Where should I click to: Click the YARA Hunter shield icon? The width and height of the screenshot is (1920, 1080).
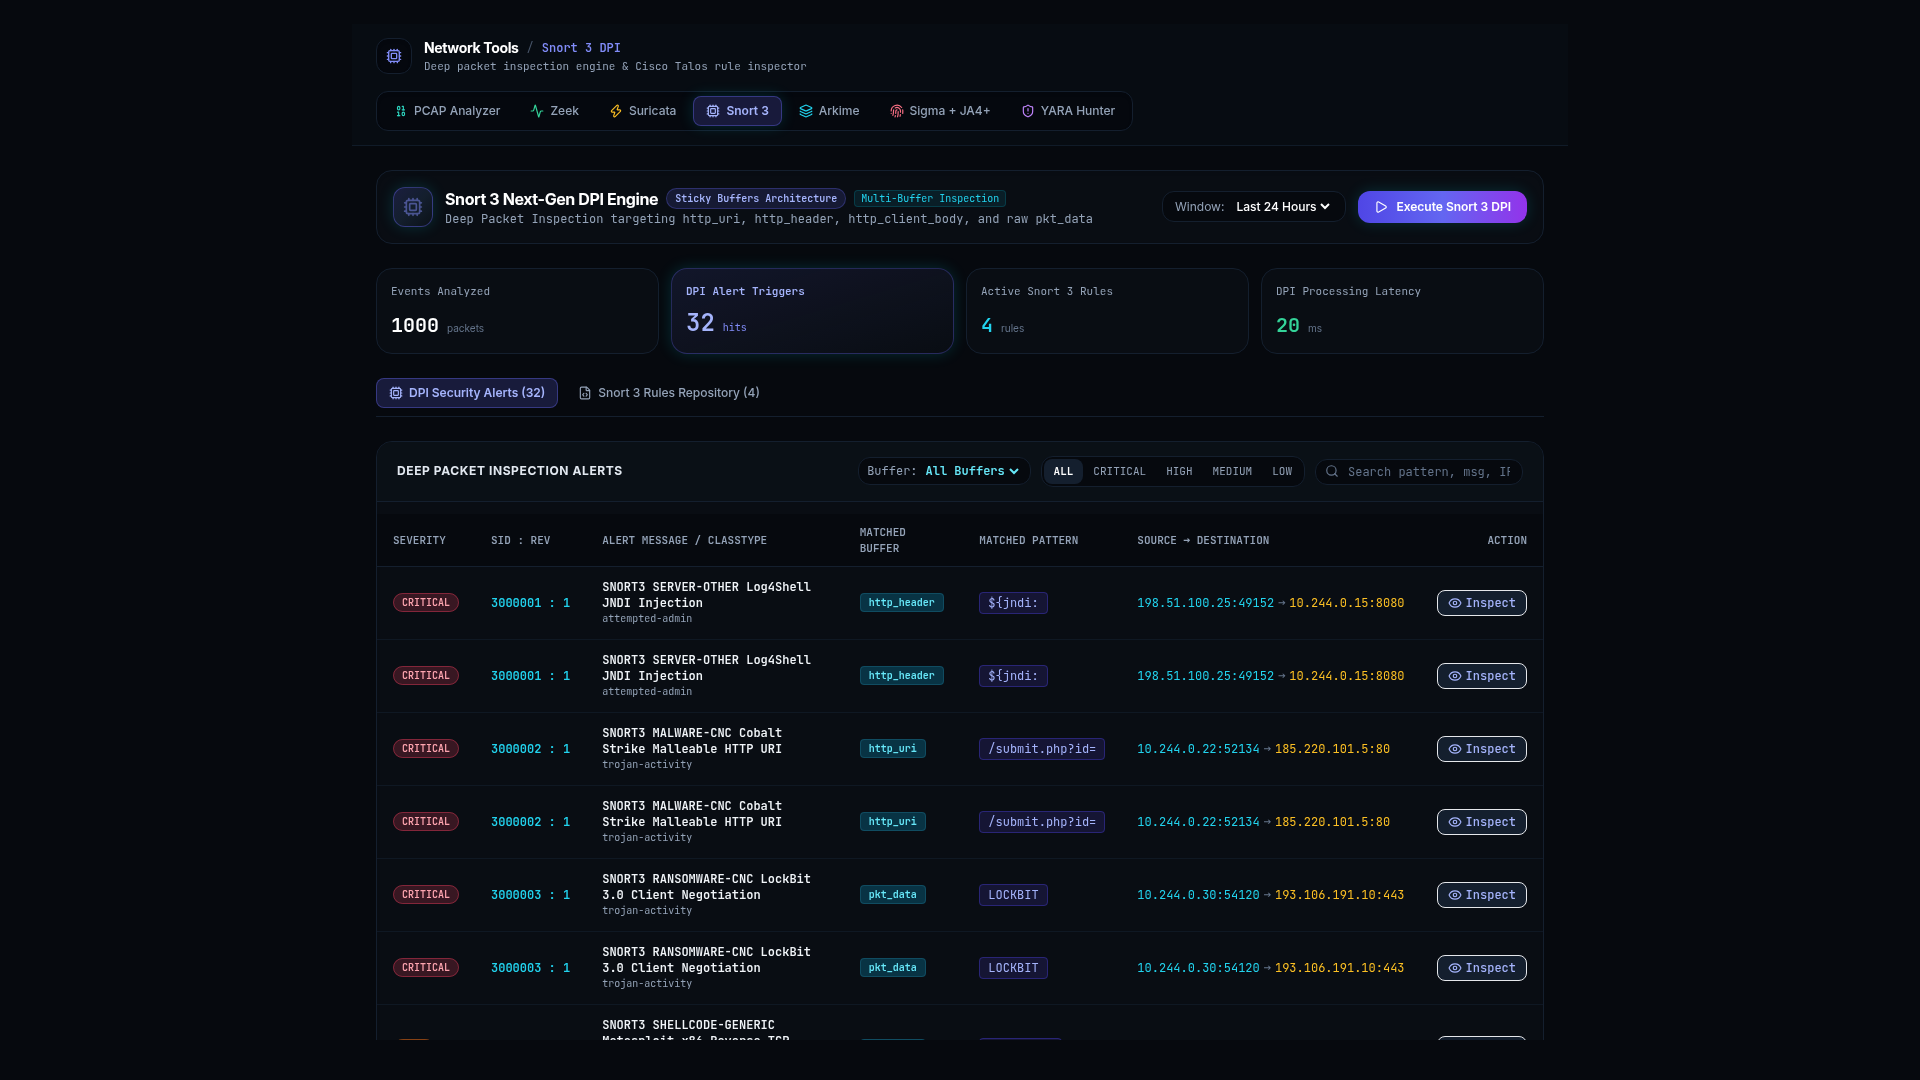click(x=1028, y=111)
